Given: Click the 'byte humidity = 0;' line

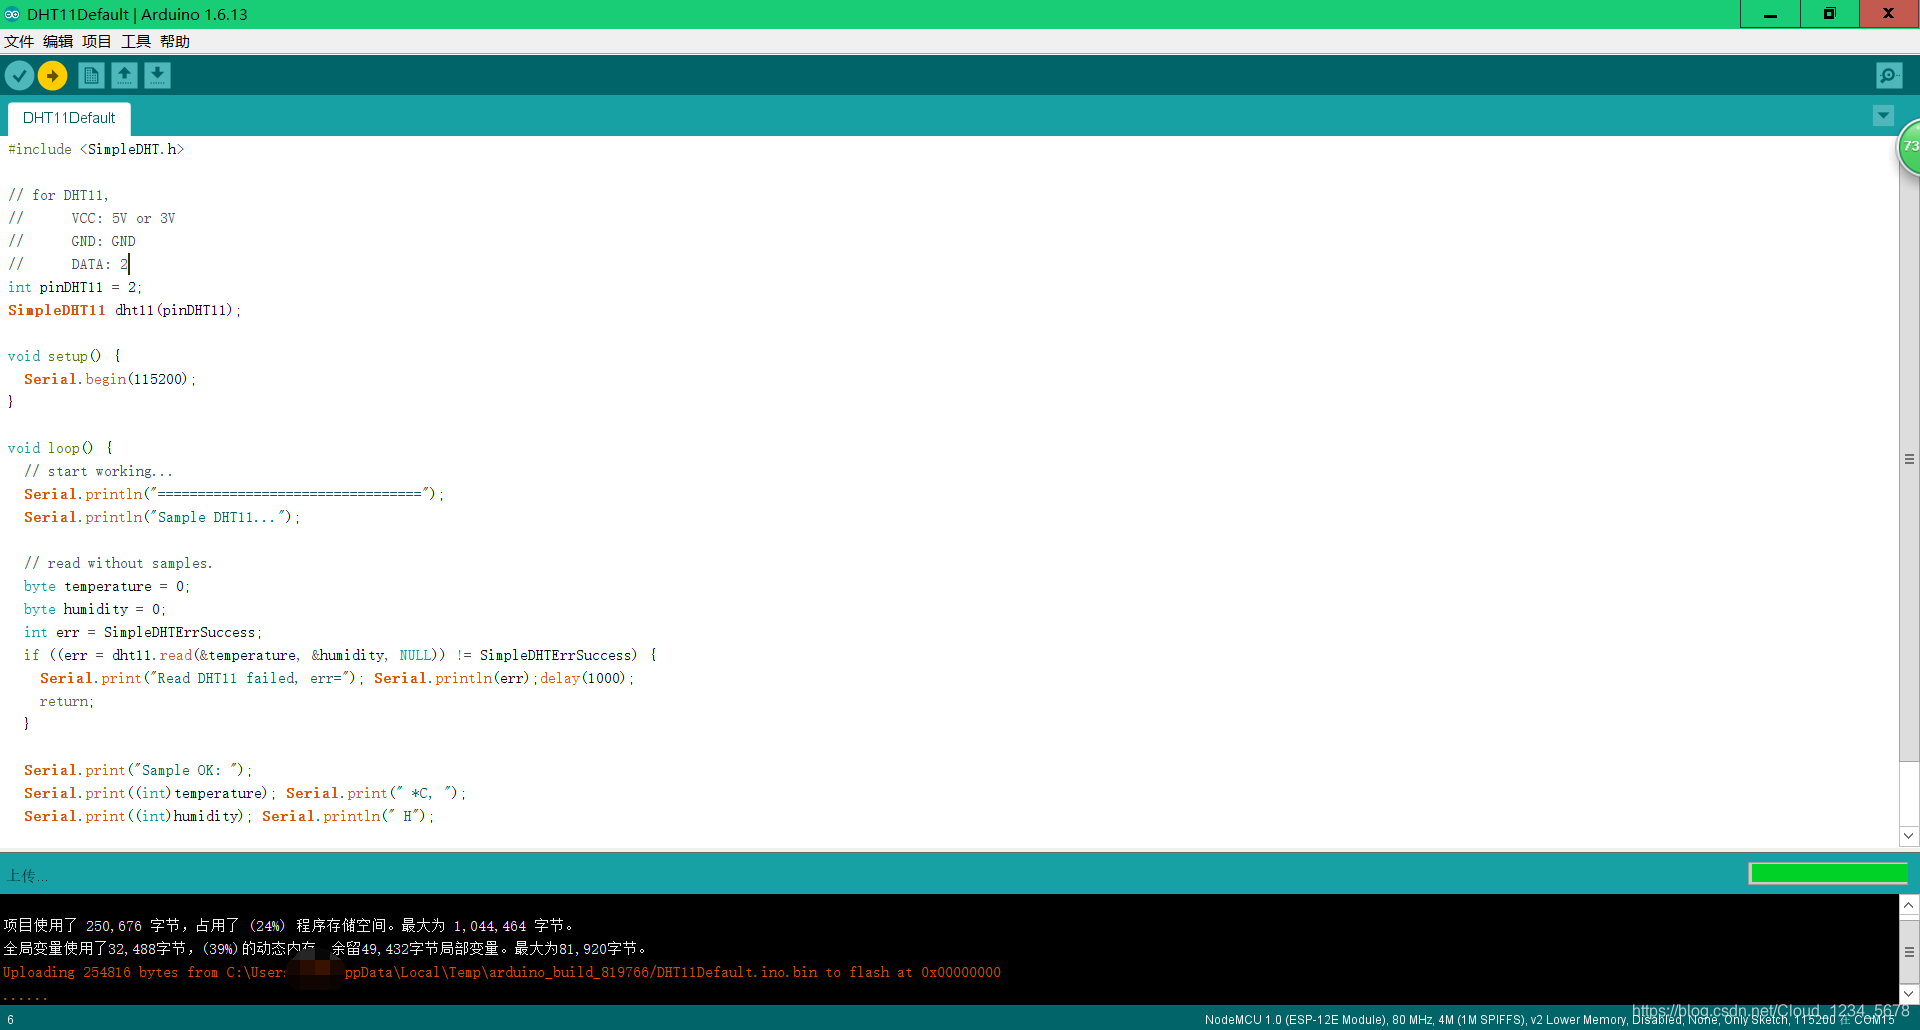Looking at the screenshot, I should 95,609.
